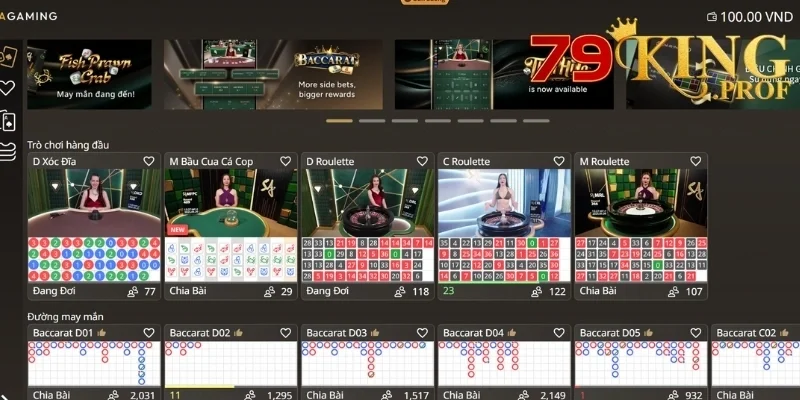Click the 100.00 VND balance display
This screenshot has width=800, height=400.
757,17
